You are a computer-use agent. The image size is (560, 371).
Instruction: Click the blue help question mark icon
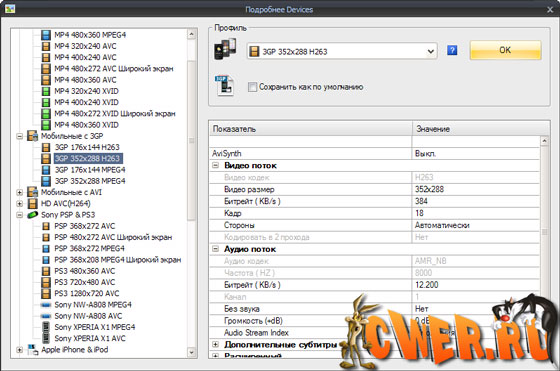452,50
